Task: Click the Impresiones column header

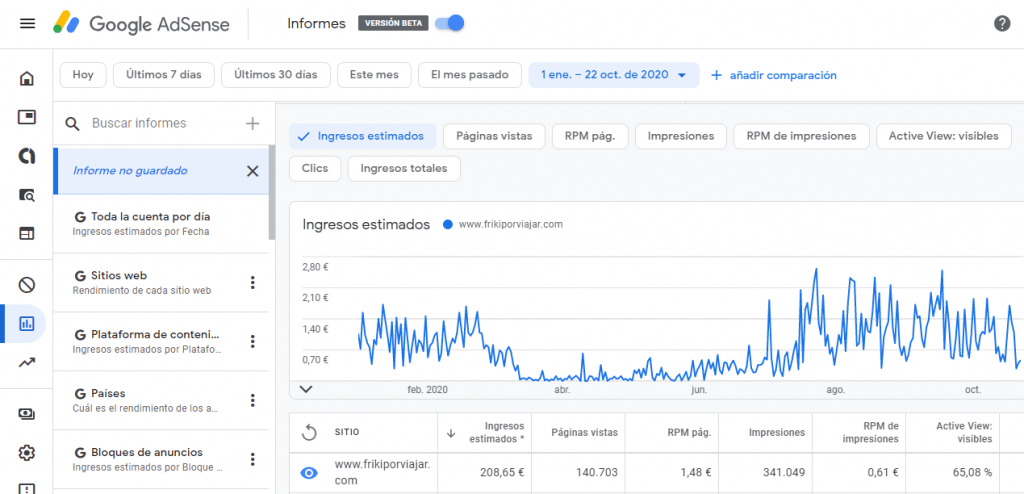Action: (x=776, y=433)
